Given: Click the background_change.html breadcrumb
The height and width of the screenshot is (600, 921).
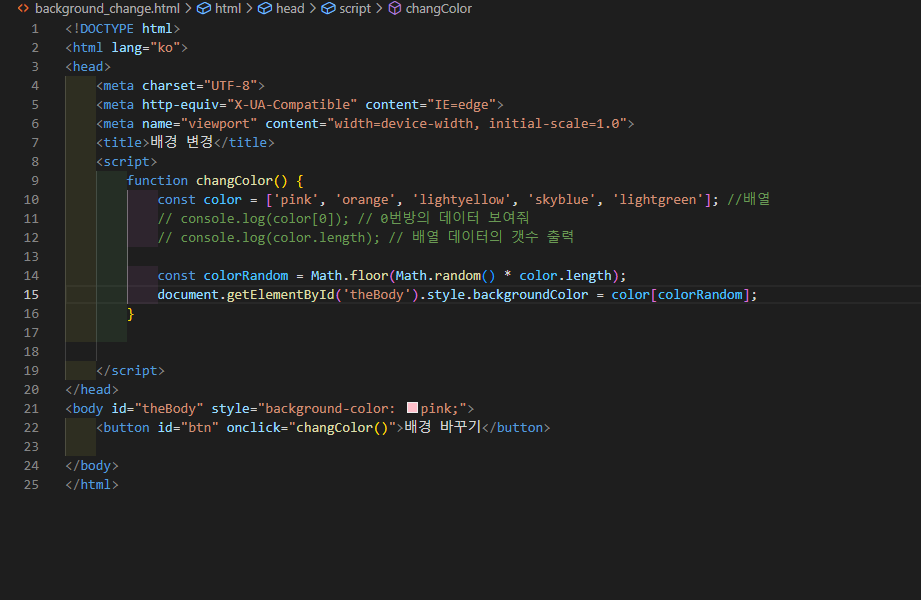Looking at the screenshot, I should (x=107, y=9).
